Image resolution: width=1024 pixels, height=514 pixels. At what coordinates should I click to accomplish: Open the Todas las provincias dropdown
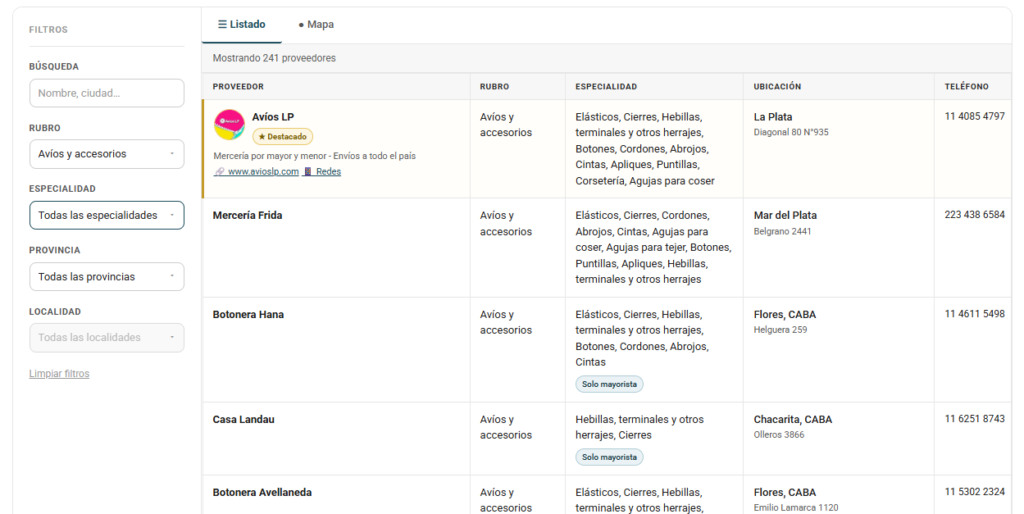click(x=106, y=277)
